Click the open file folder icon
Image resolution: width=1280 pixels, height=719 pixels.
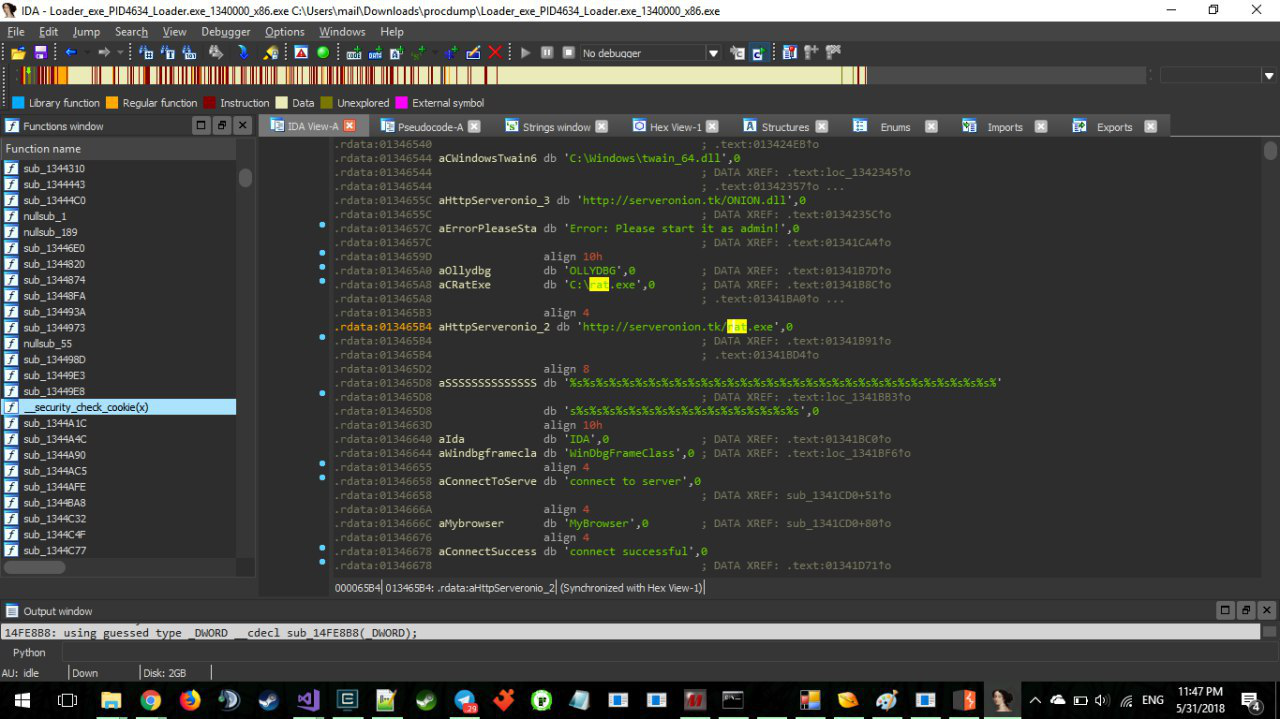pyautogui.click(x=18, y=53)
